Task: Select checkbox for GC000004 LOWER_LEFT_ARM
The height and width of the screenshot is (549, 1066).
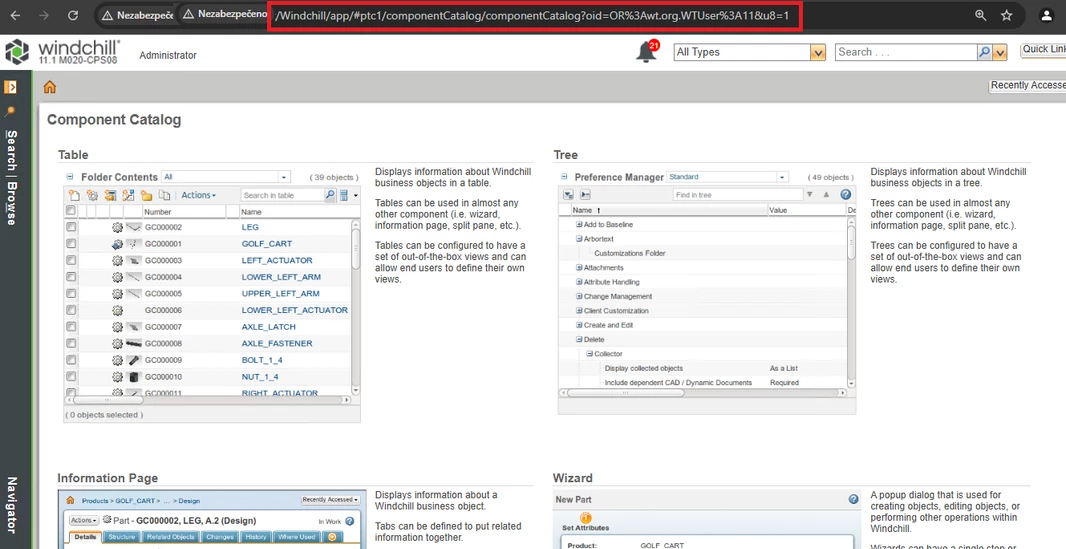Action: (x=71, y=277)
